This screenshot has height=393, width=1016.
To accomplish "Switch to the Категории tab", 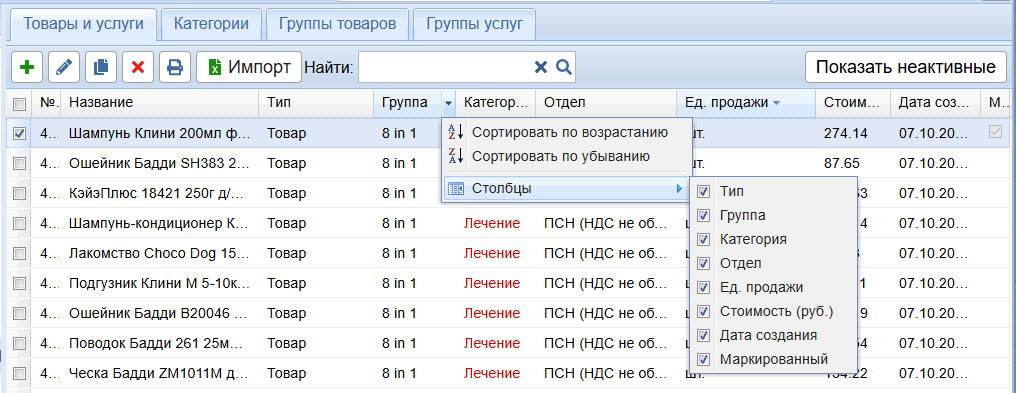I will (x=211, y=24).
